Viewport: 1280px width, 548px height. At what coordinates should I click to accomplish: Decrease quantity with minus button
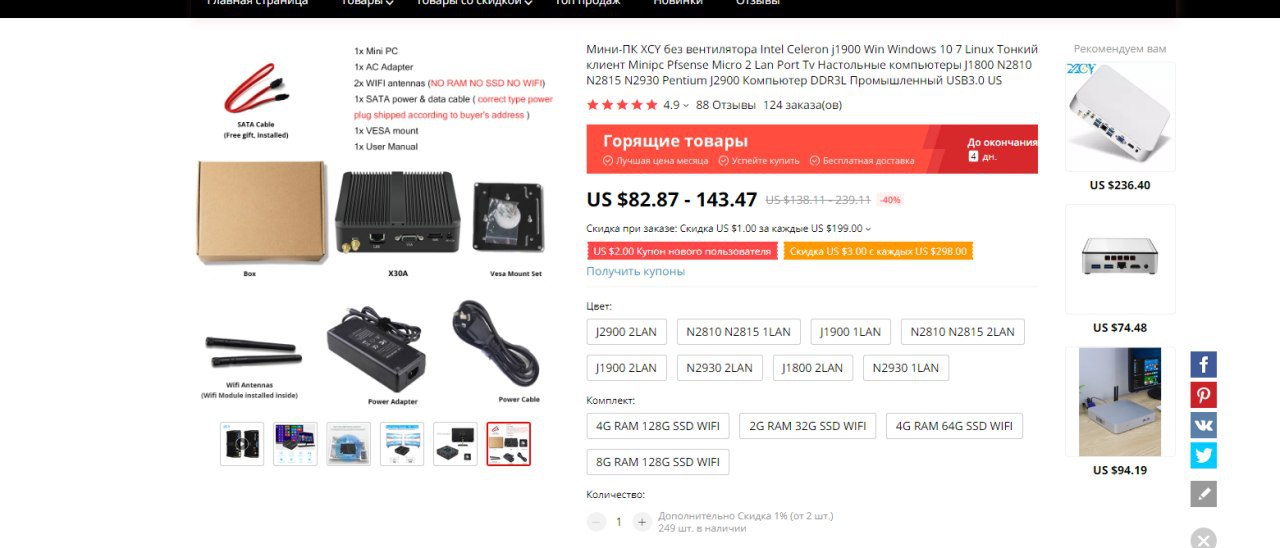point(596,522)
